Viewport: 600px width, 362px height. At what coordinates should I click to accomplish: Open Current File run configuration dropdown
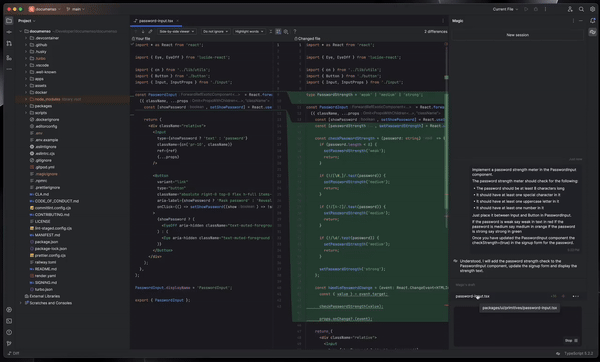click(505, 9)
